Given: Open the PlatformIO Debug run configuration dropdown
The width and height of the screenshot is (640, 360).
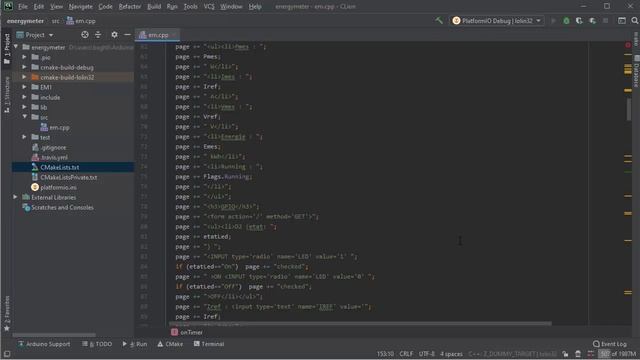Looking at the screenshot, I should pyautogui.click(x=497, y=20).
